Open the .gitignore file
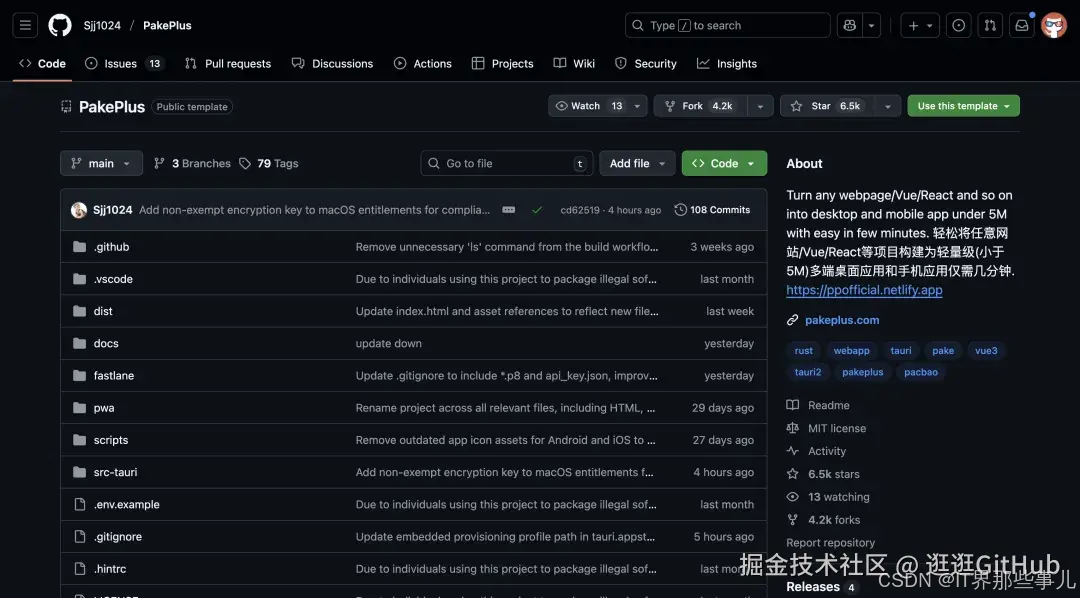The height and width of the screenshot is (598, 1080). pos(118,537)
